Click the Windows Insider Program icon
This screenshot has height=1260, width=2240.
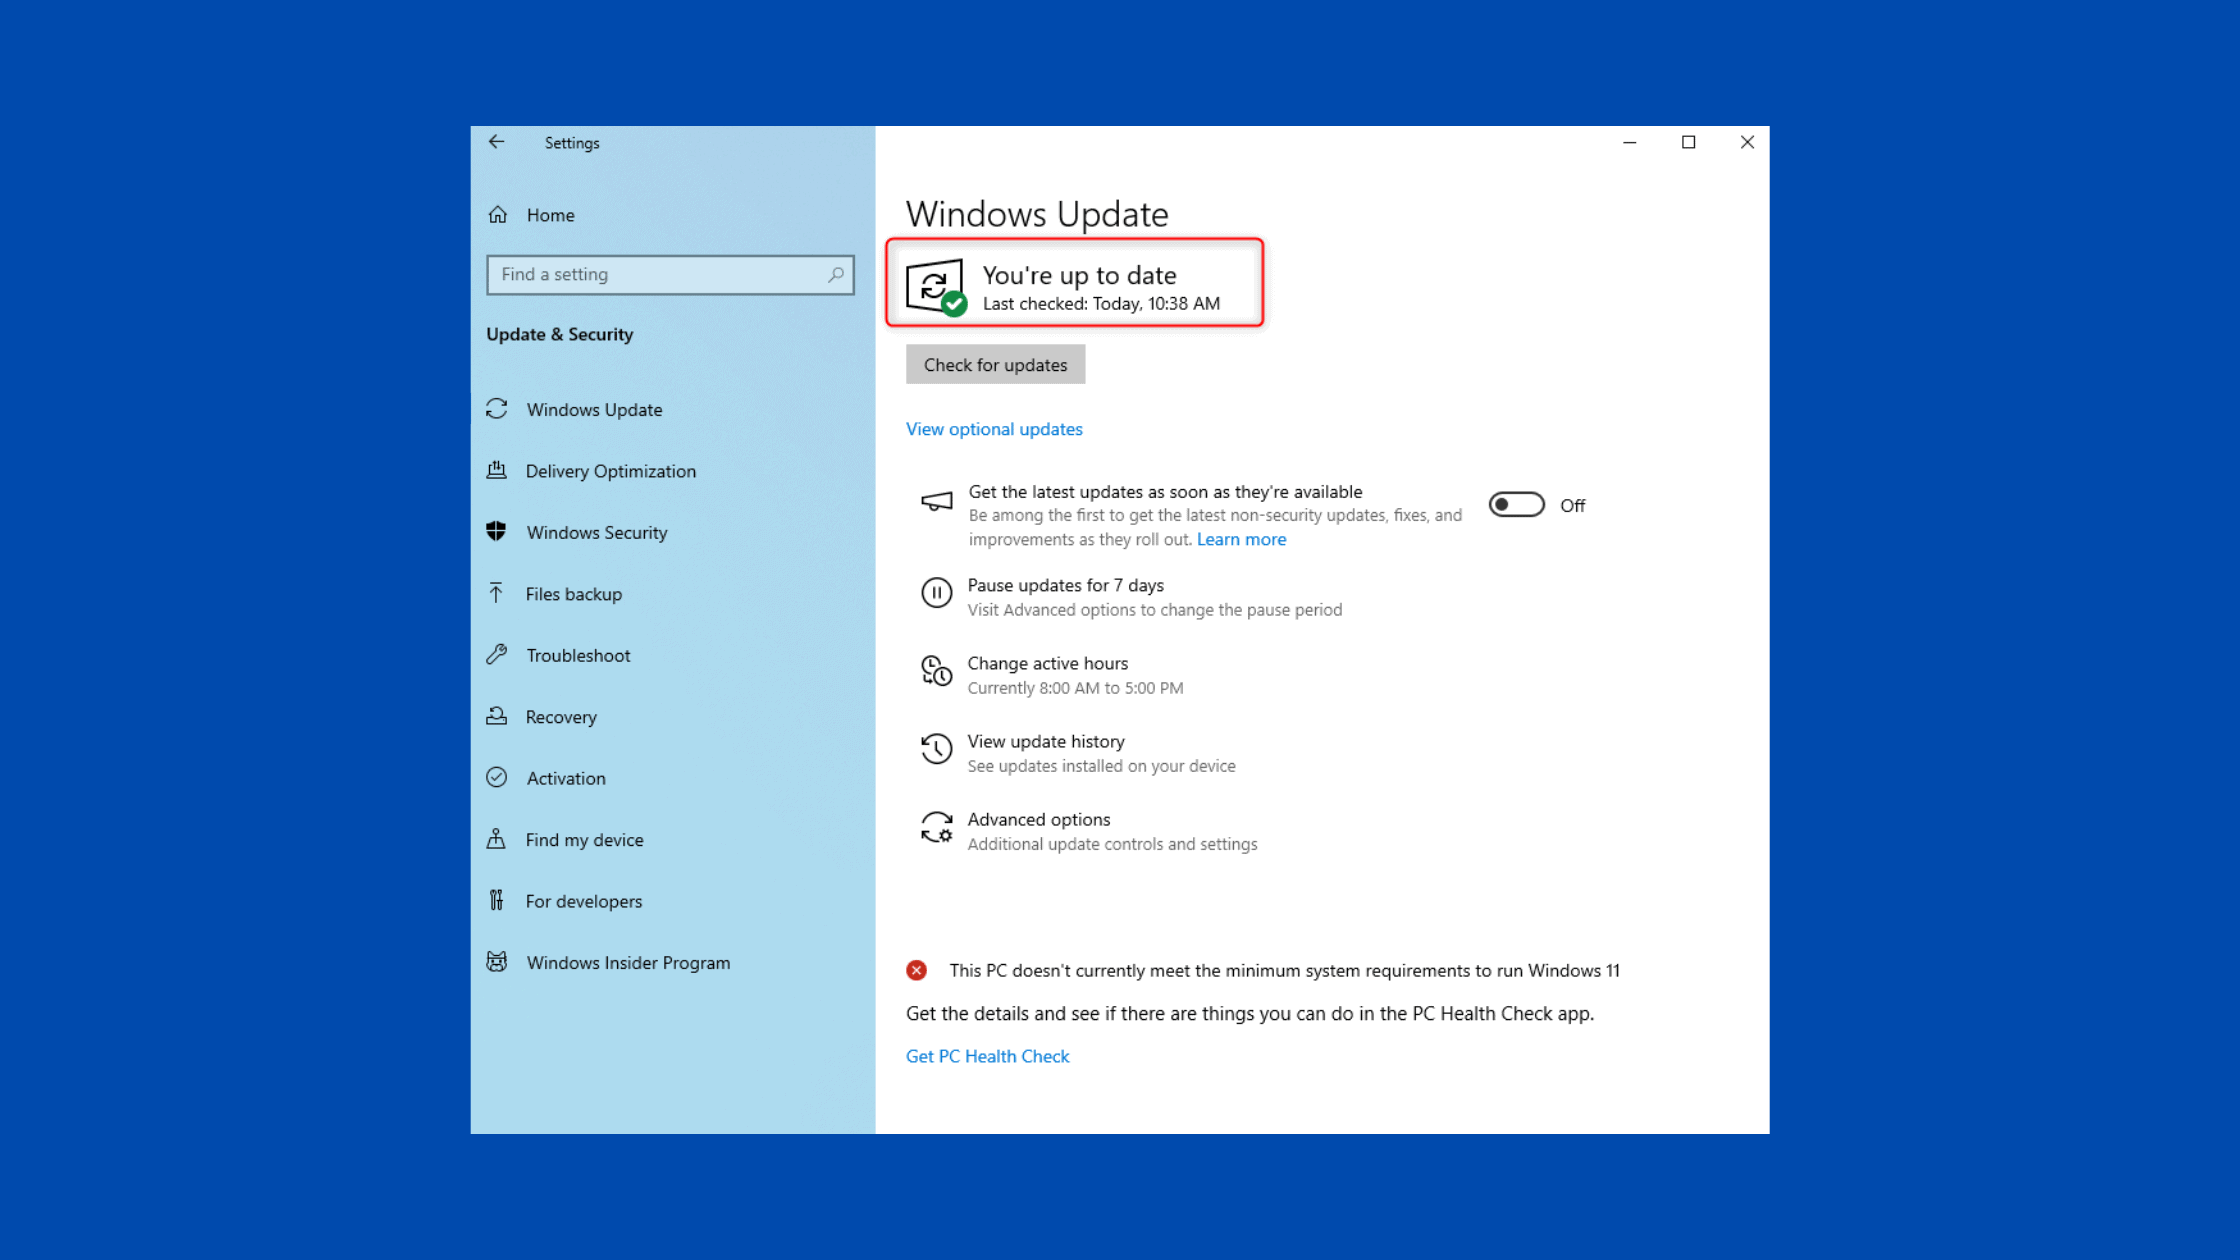(498, 961)
